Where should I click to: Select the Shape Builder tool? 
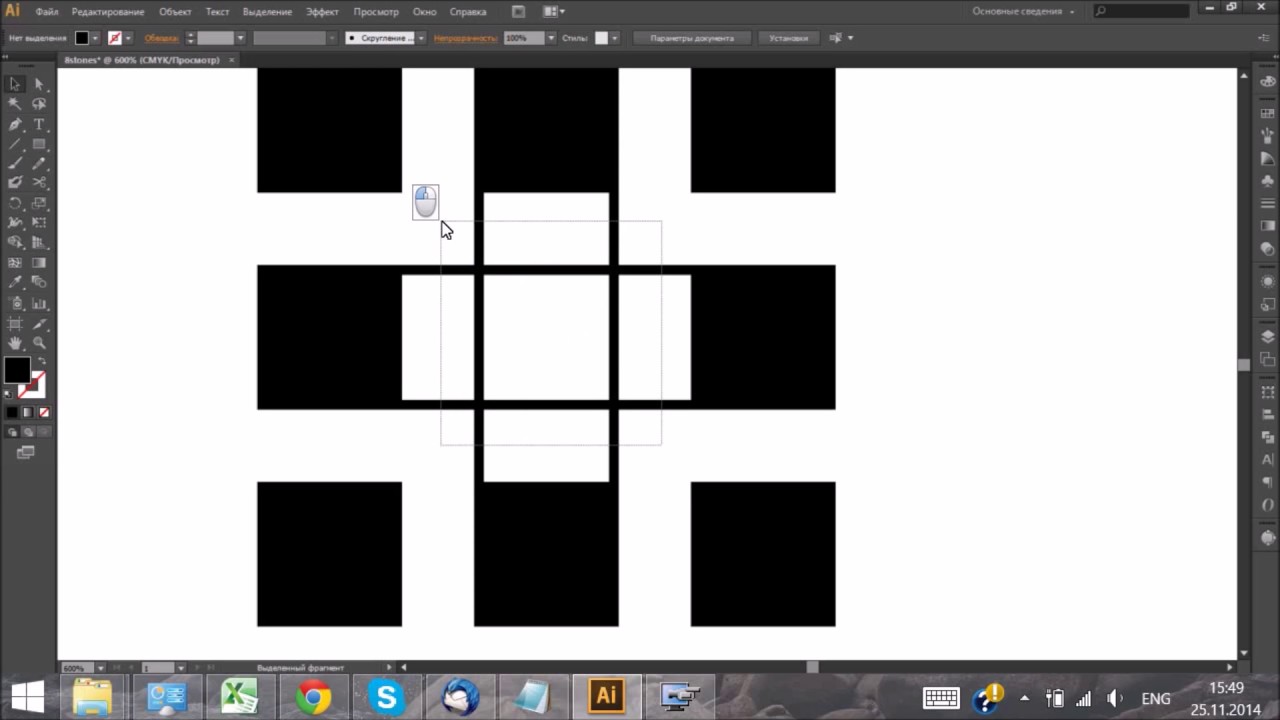coord(15,242)
